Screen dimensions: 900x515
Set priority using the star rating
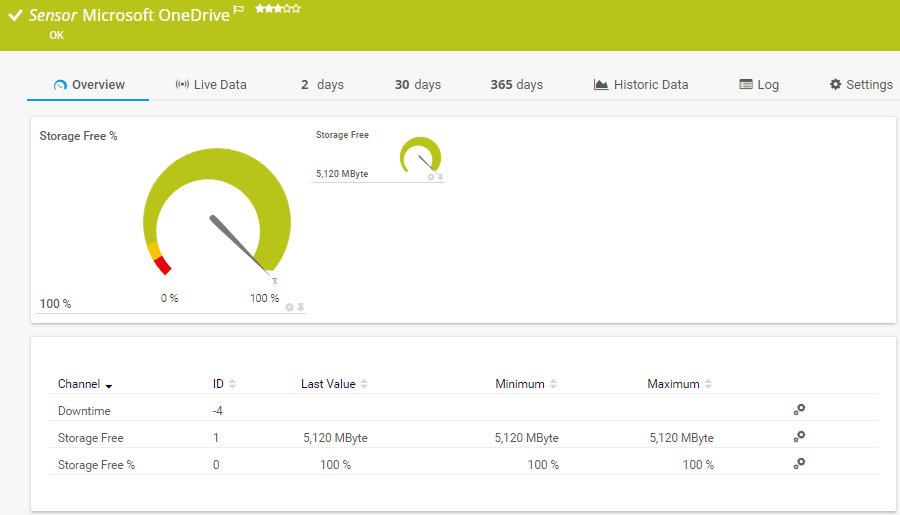pos(278,8)
